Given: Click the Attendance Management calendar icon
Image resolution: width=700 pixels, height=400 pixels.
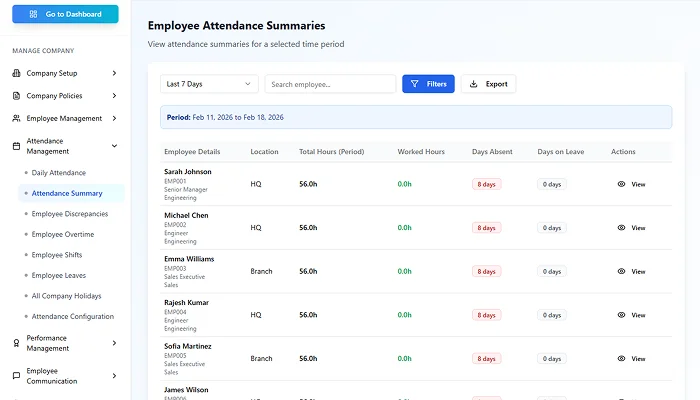Looking at the screenshot, I should [x=16, y=146].
